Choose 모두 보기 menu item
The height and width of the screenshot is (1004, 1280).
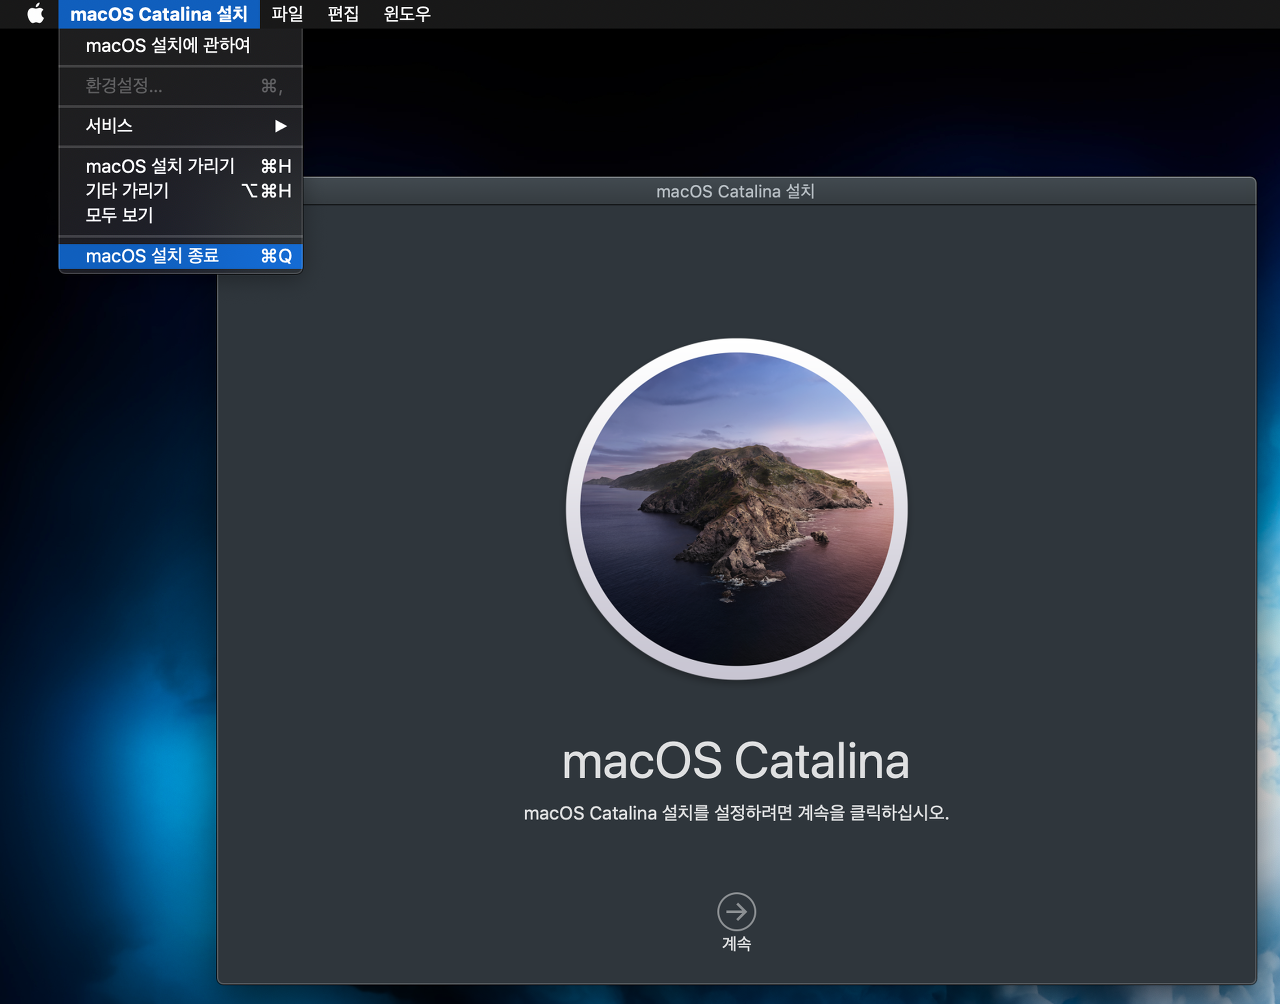(x=181, y=215)
